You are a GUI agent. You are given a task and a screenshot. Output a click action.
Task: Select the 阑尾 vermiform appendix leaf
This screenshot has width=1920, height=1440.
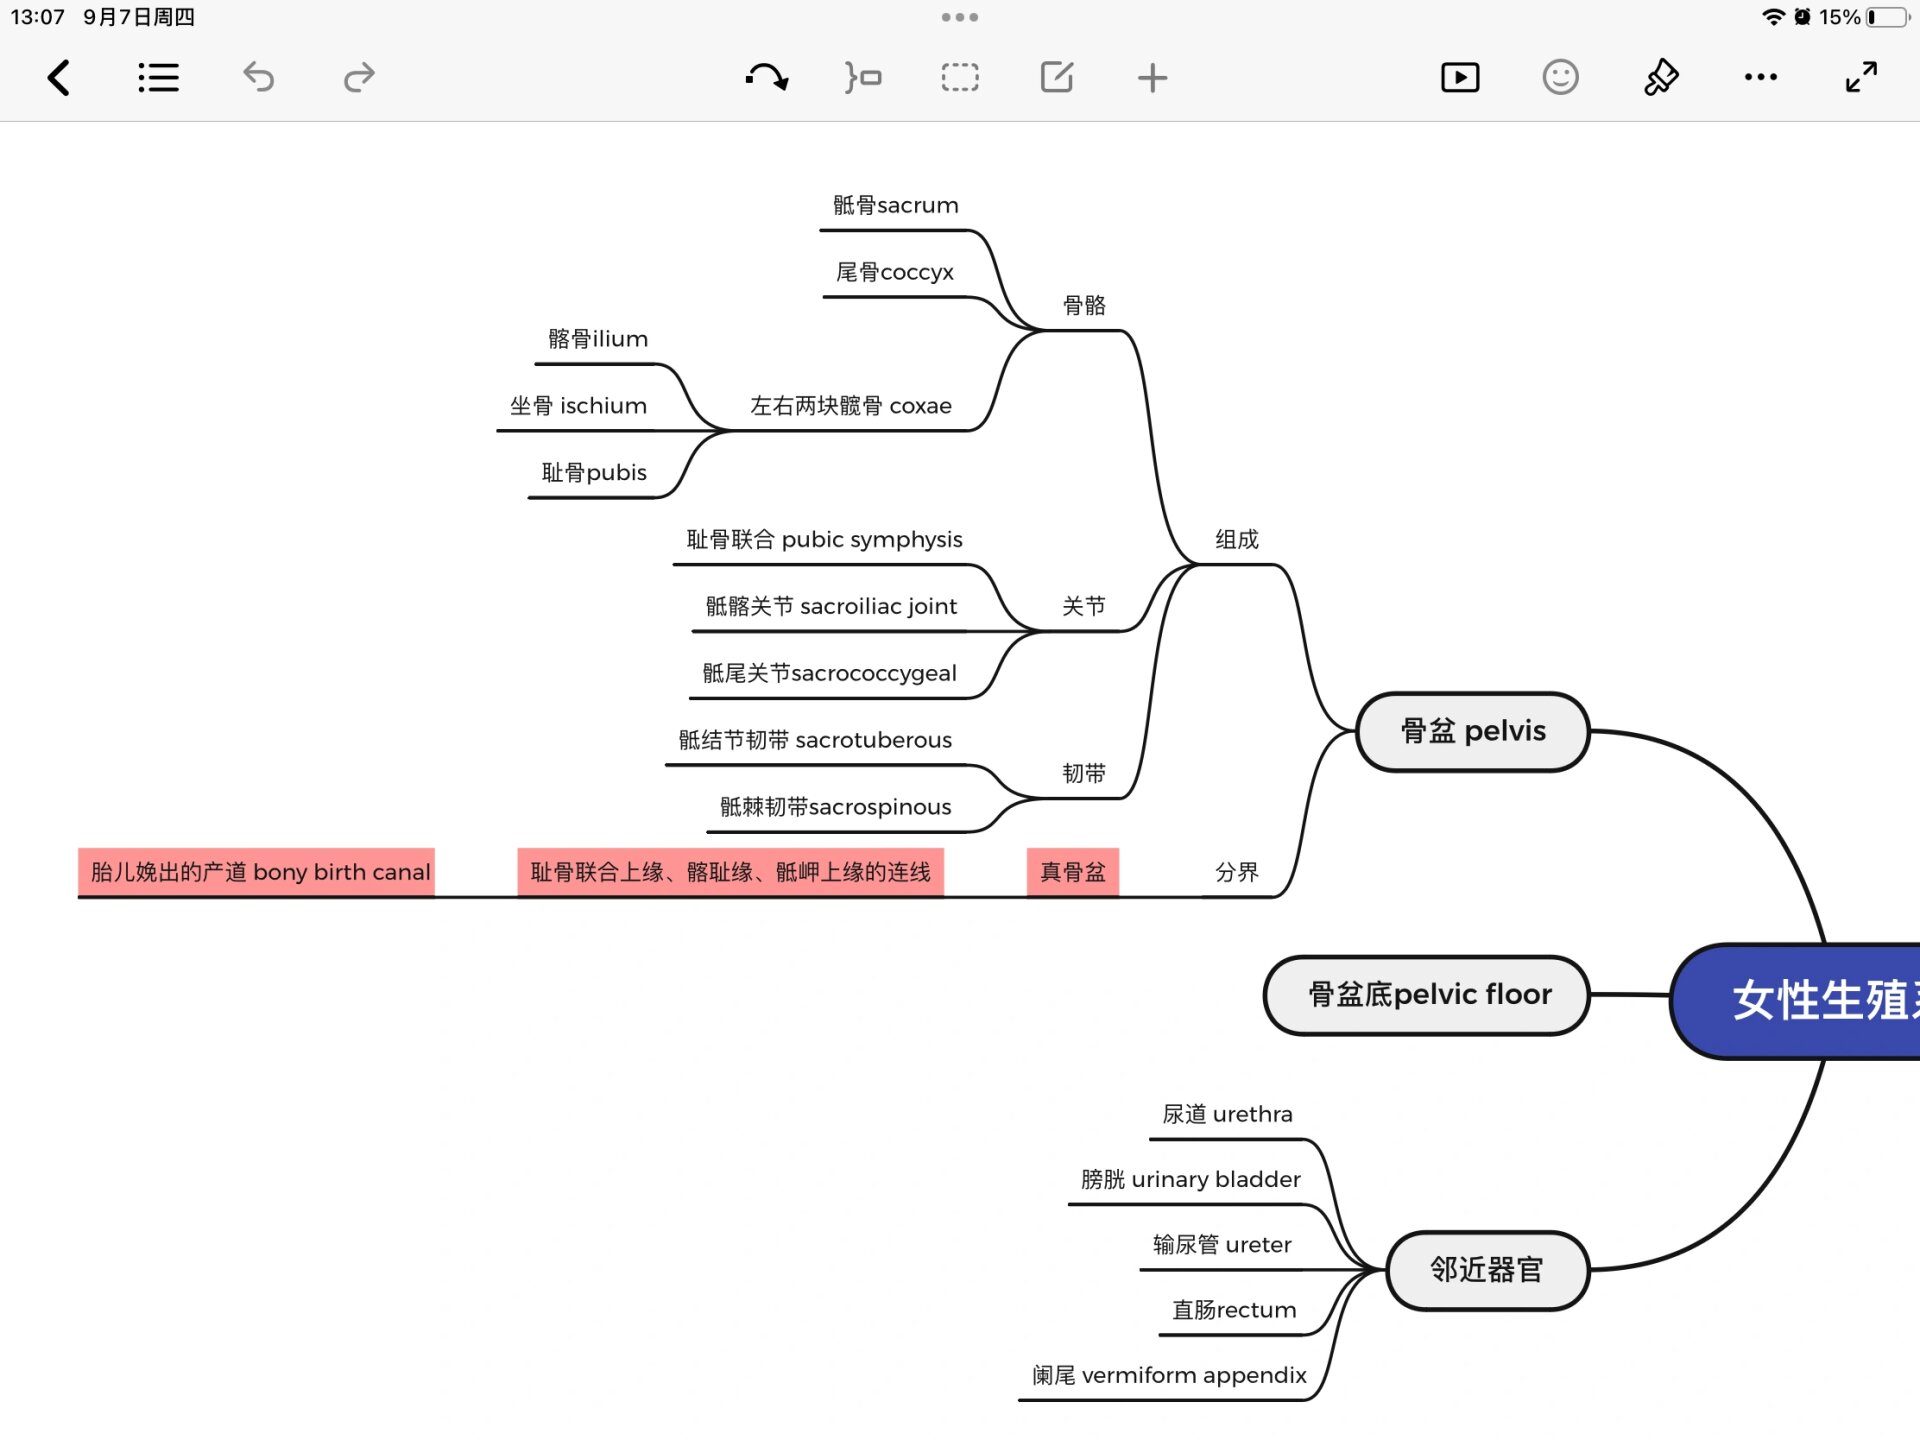1170,1375
